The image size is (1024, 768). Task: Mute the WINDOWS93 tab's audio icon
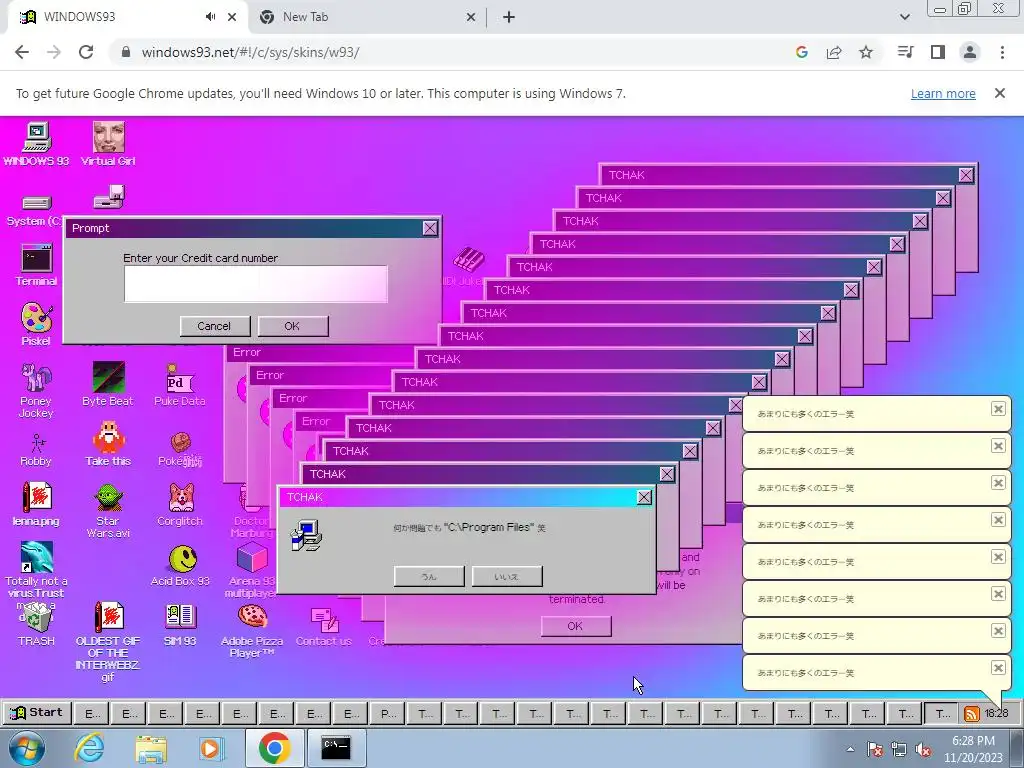pyautogui.click(x=210, y=17)
